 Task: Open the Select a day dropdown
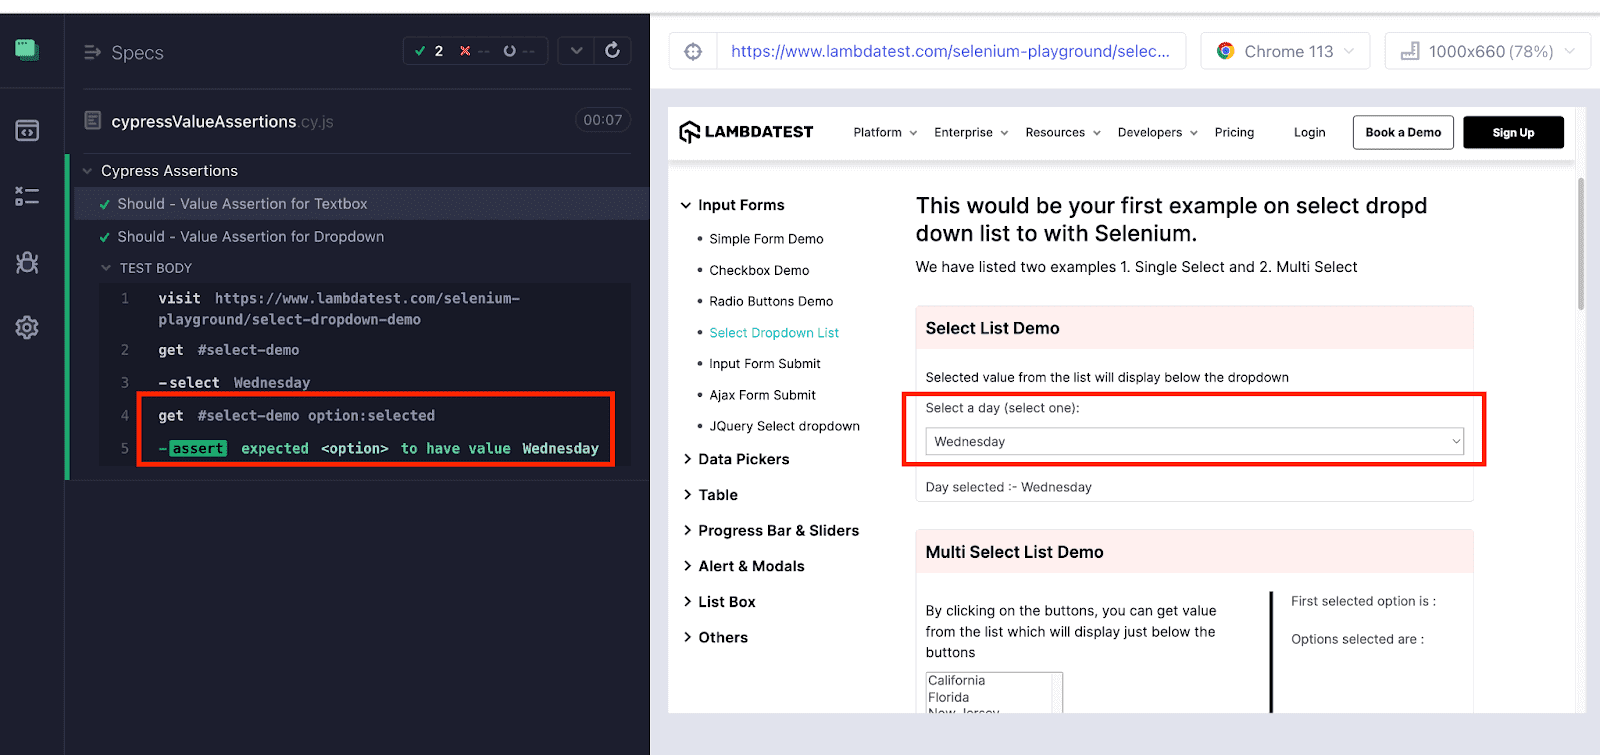pos(1194,441)
